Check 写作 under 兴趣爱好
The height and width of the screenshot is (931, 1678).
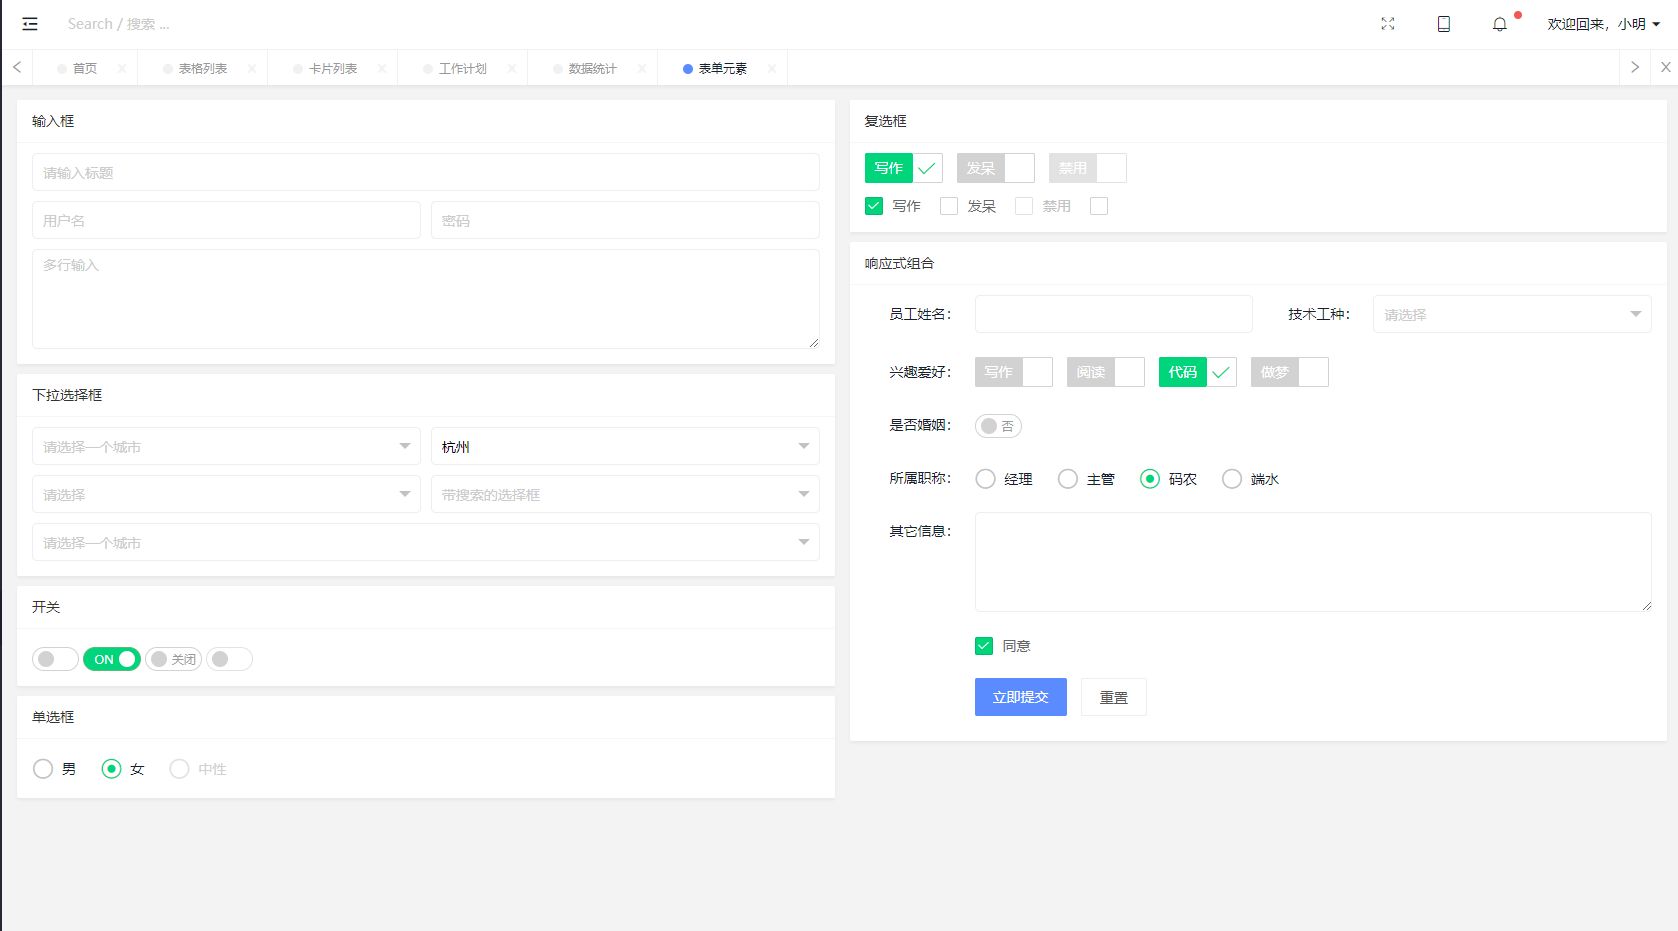tap(1013, 372)
